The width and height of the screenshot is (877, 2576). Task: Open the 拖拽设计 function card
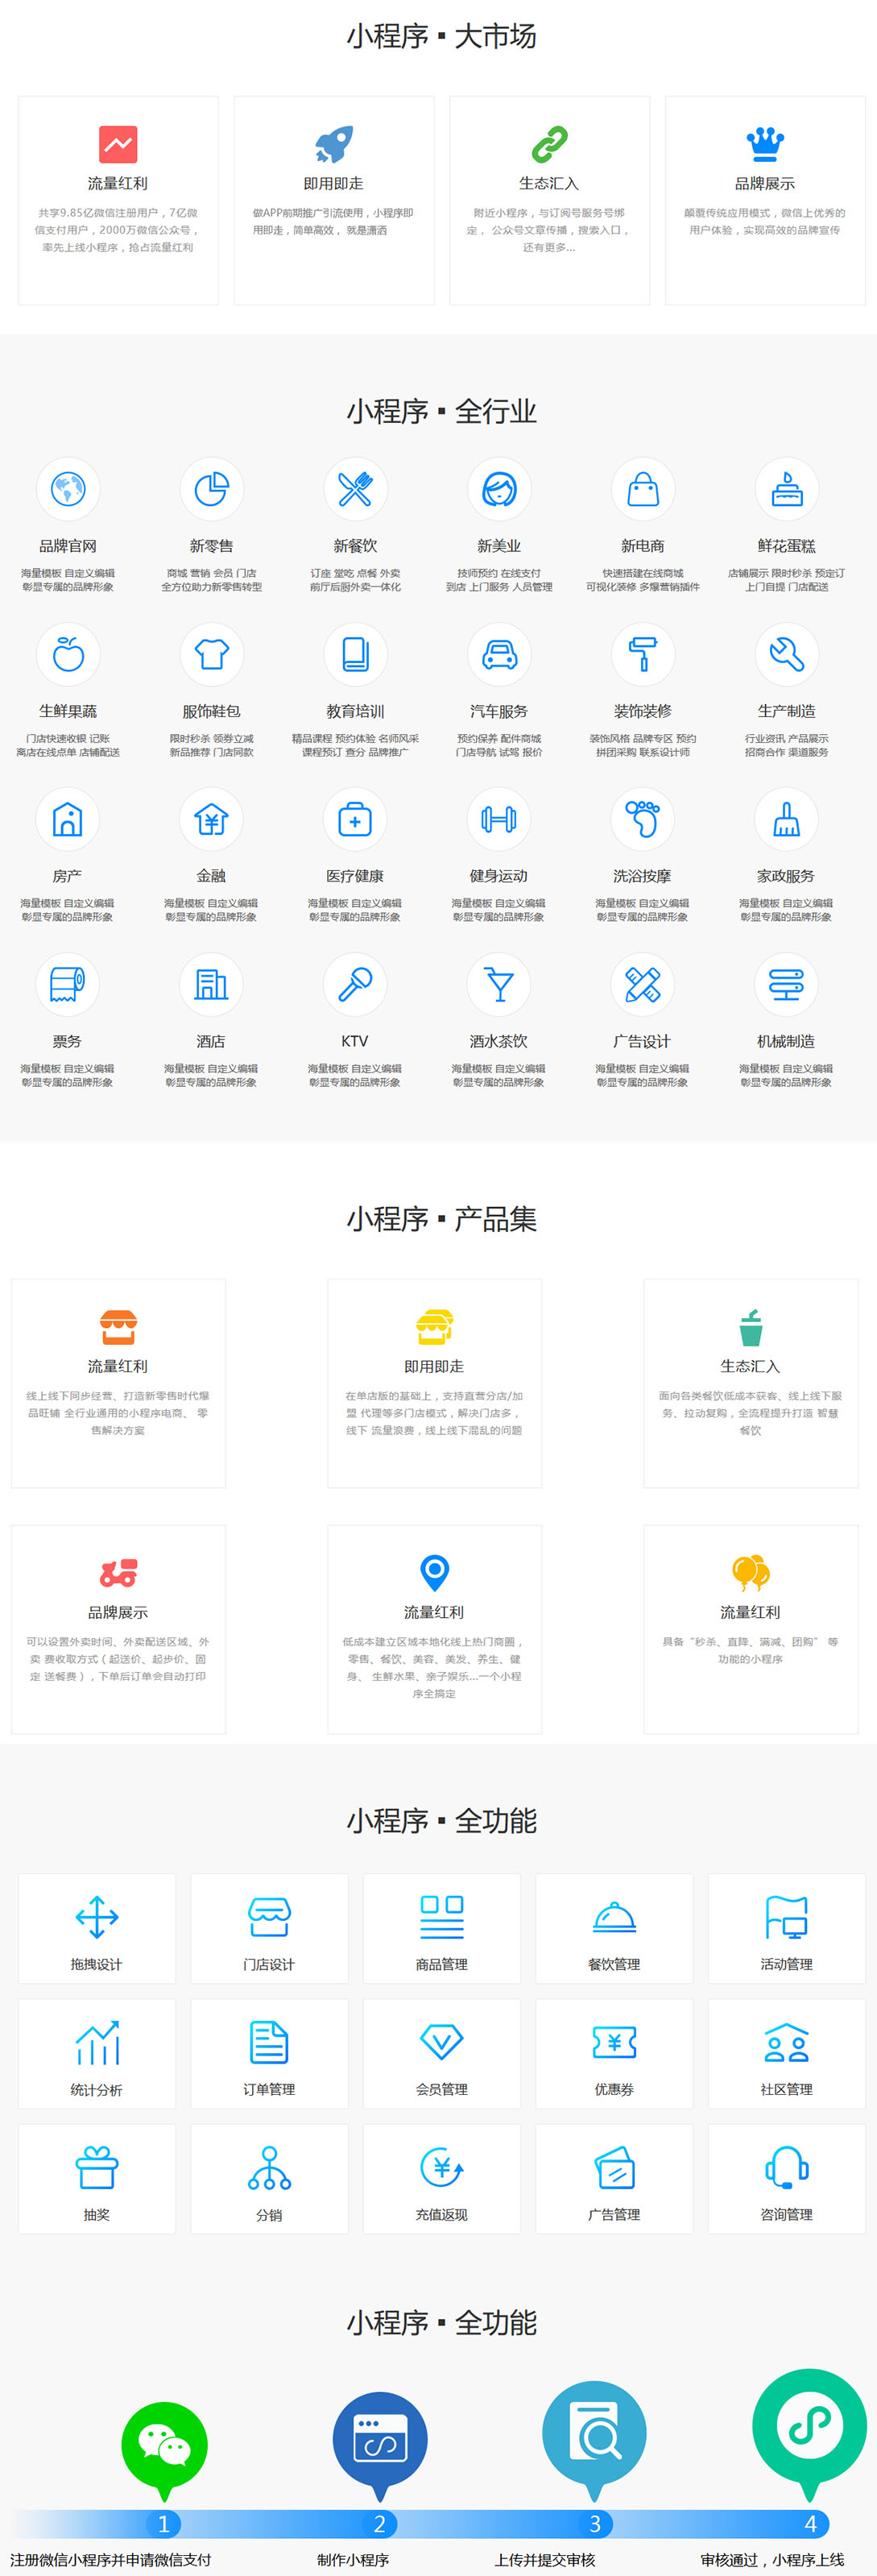(x=97, y=1928)
